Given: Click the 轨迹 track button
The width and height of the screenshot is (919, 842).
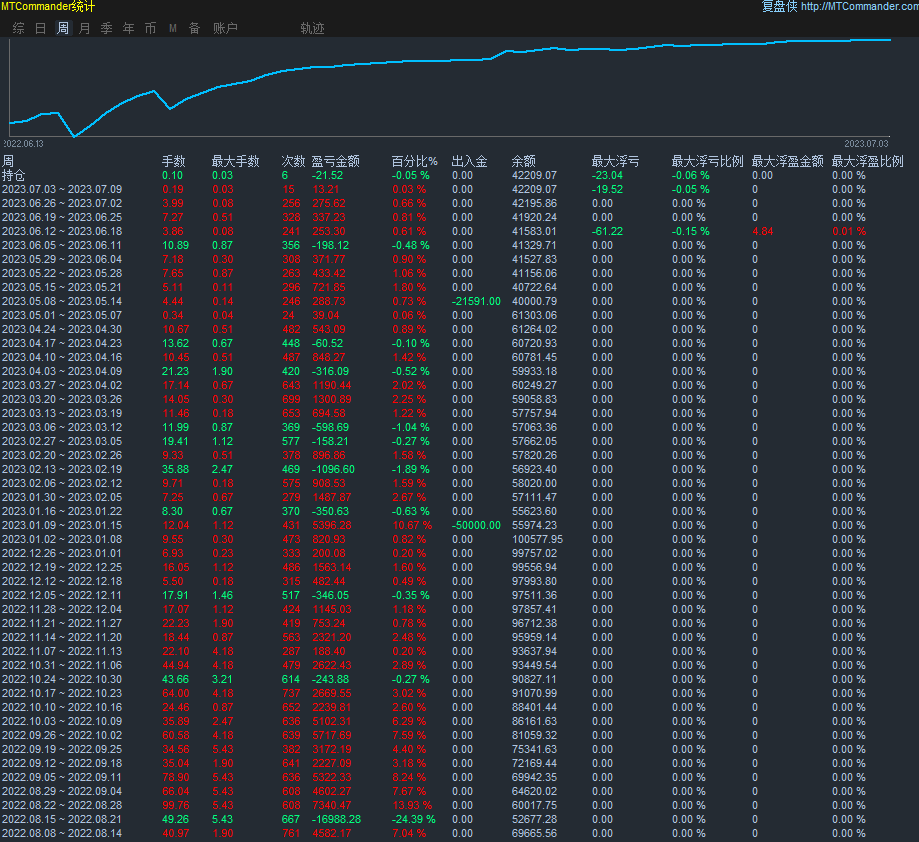Looking at the screenshot, I should click(312, 28).
